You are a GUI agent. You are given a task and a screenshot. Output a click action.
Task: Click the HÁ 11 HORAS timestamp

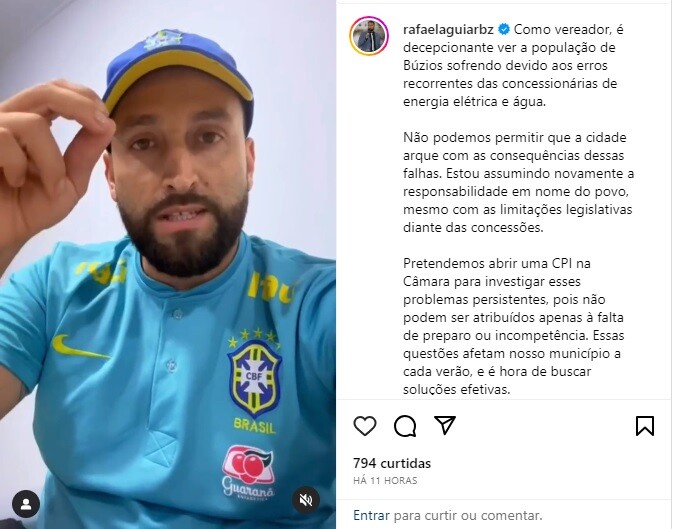[385, 480]
